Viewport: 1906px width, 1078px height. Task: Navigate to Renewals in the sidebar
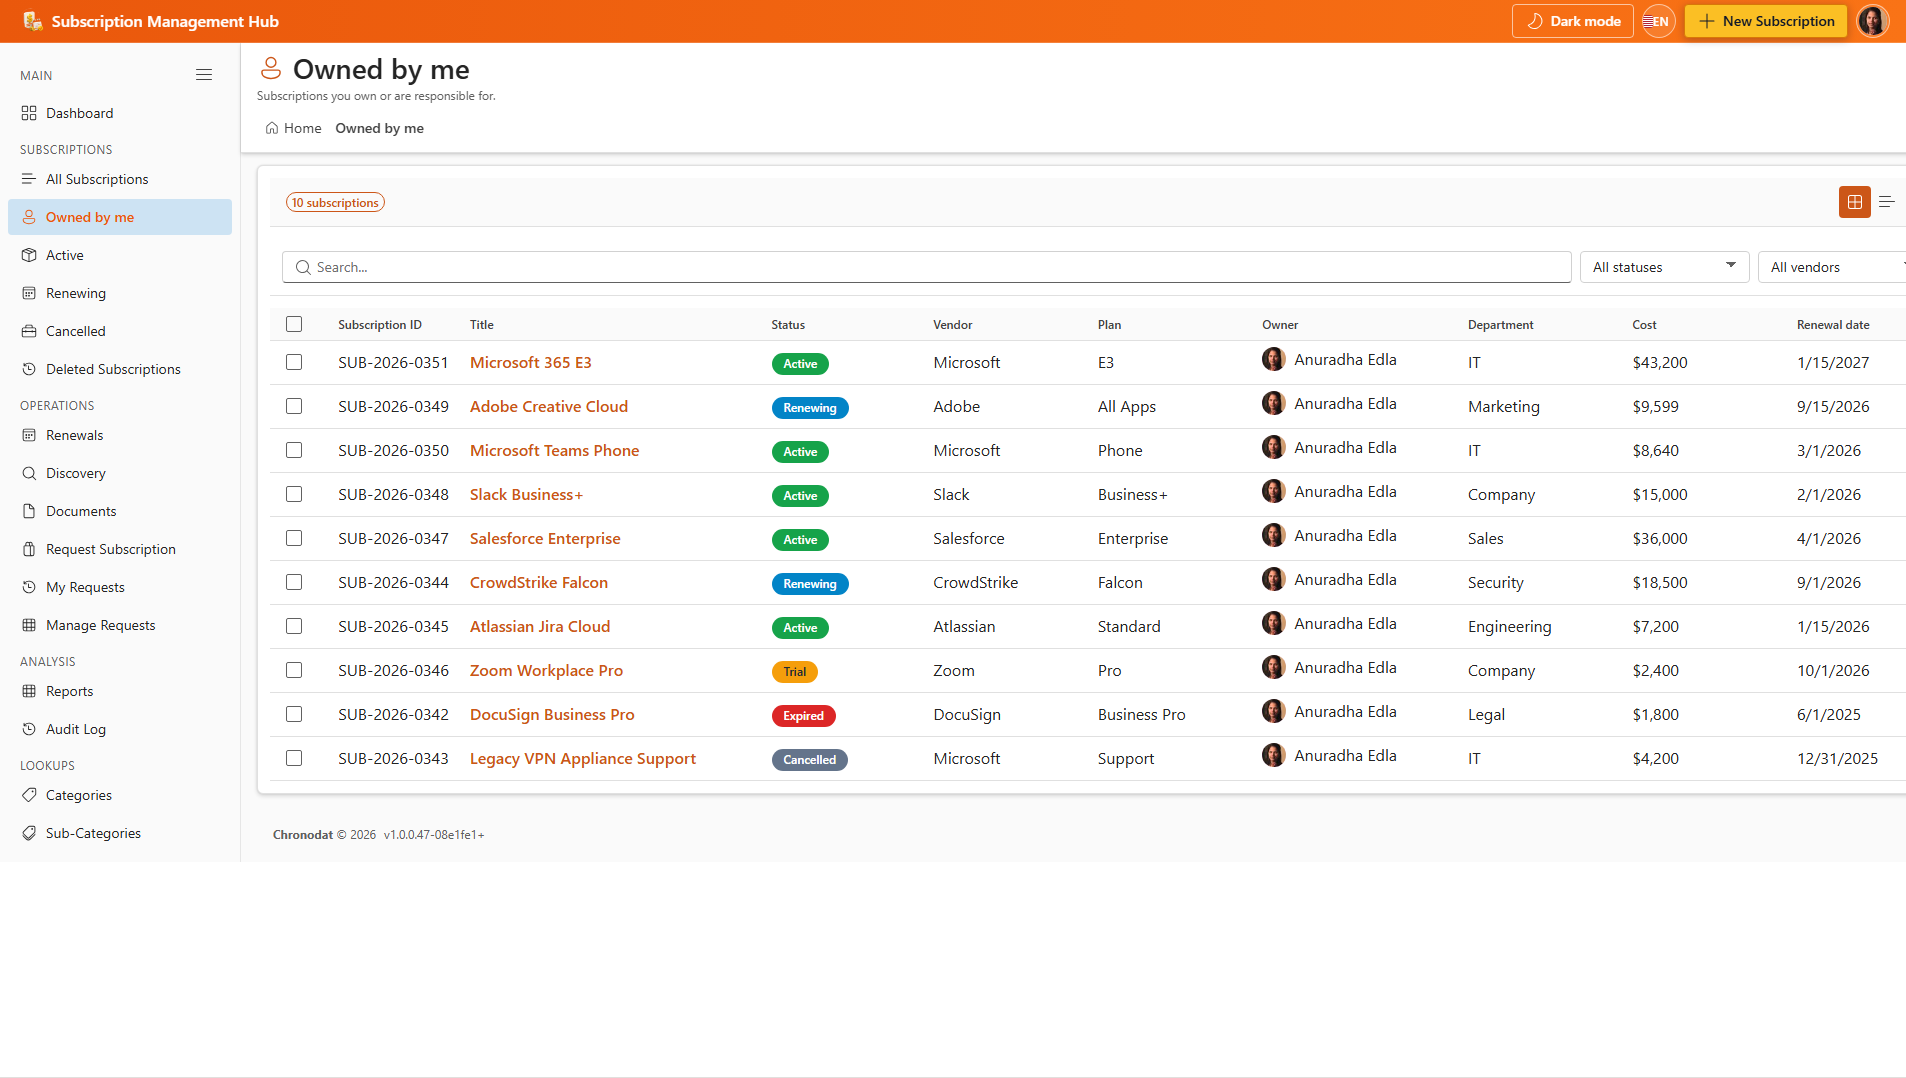(120, 435)
